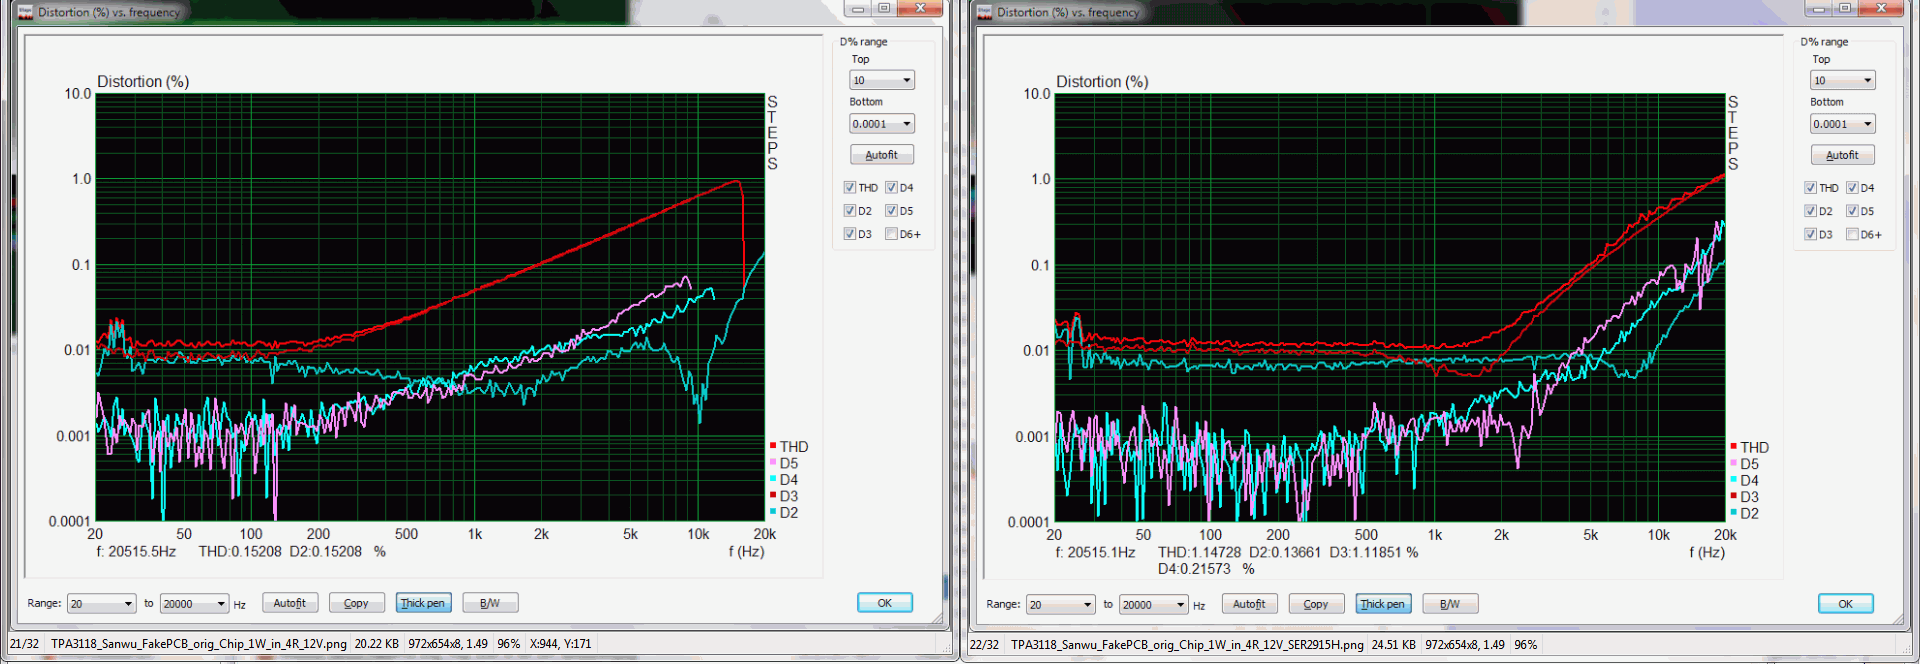
Task: Open Top range dropdown in right window
Action: point(1843,80)
